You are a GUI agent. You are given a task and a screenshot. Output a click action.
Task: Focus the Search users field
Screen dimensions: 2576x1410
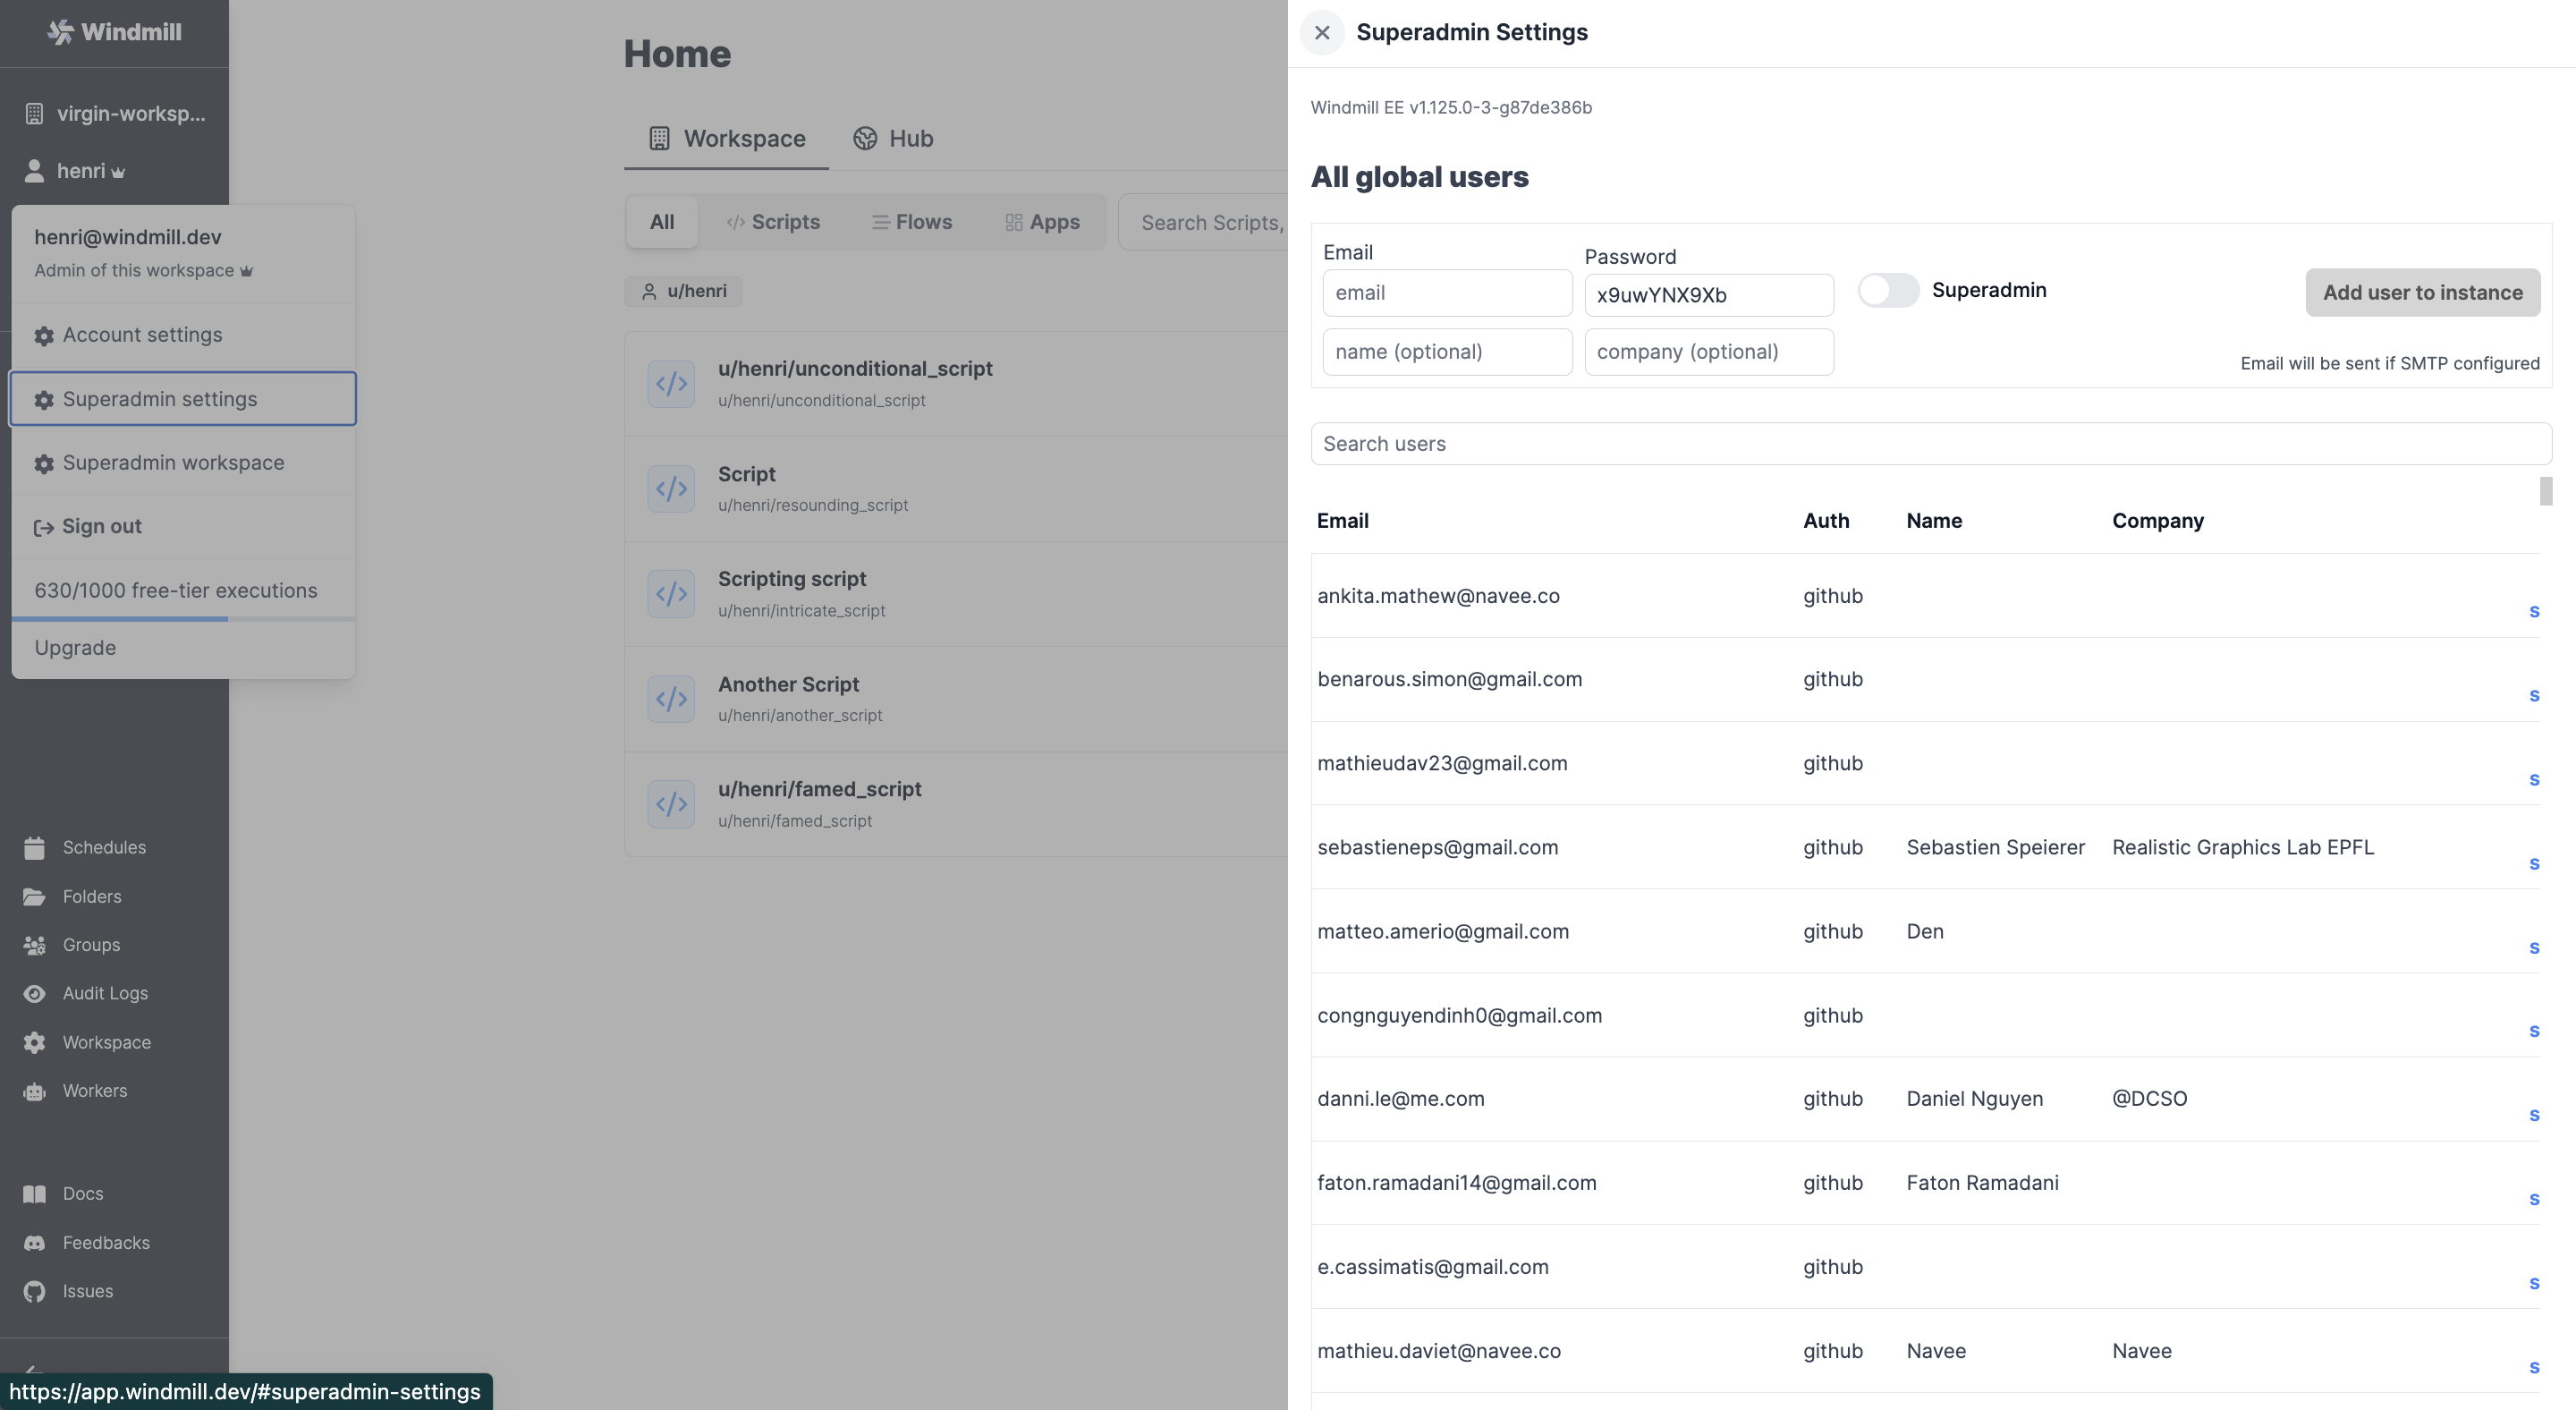(x=1930, y=444)
